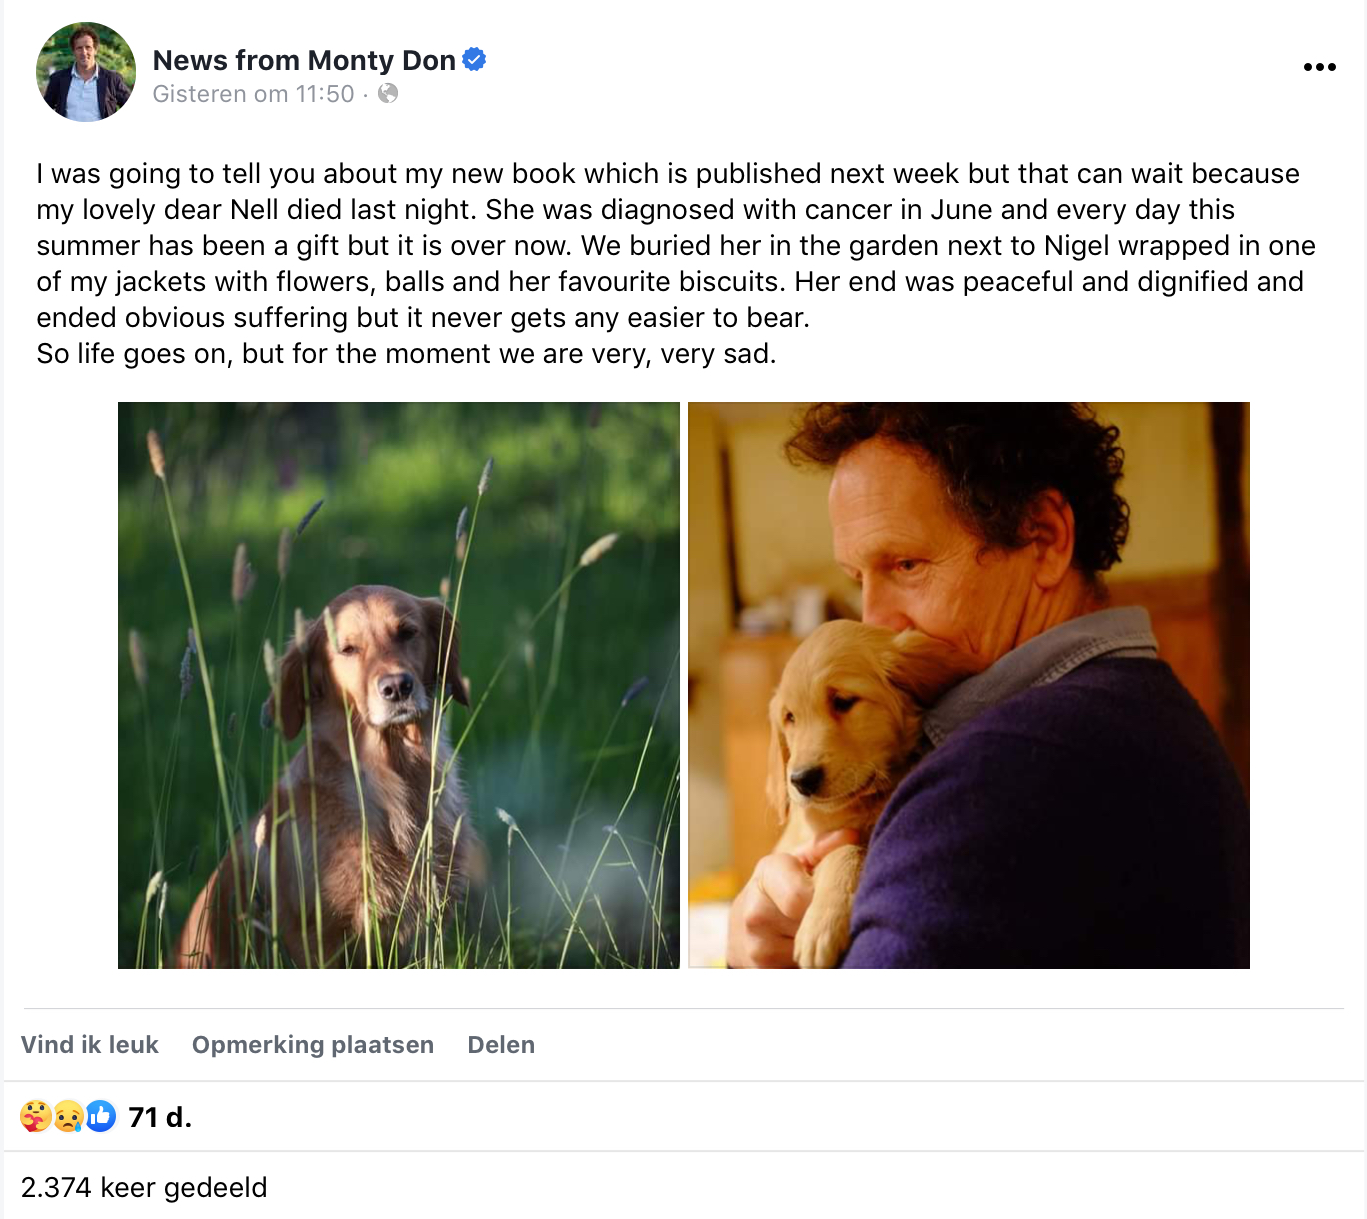
Task: Click the blue thumbs-up reaction icon
Action: click(x=100, y=1116)
